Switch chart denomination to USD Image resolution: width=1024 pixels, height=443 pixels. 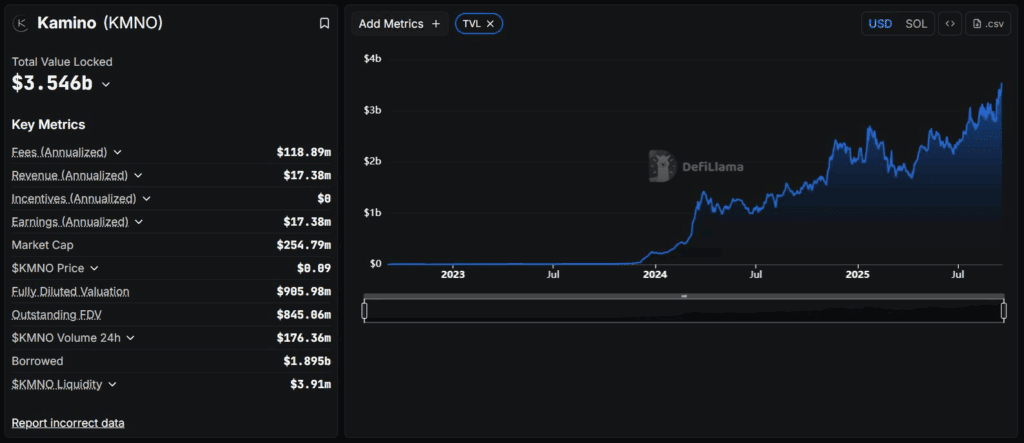tap(880, 23)
